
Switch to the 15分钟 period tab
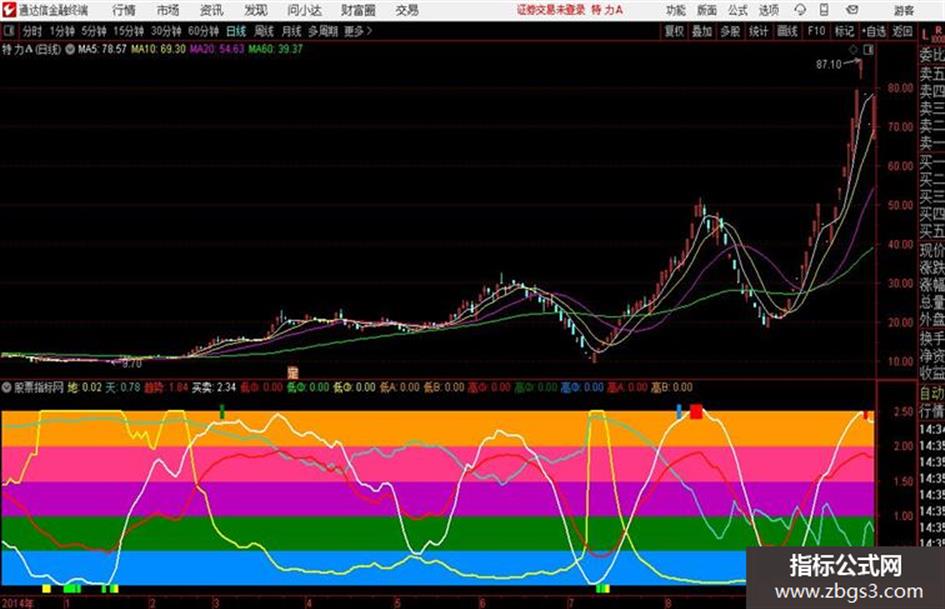pos(128,31)
